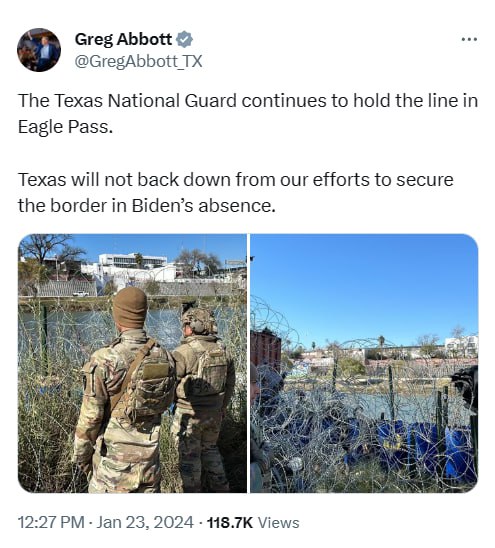Click the Eagle Pass text line
The height and width of the screenshot is (548, 495).
[65, 127]
